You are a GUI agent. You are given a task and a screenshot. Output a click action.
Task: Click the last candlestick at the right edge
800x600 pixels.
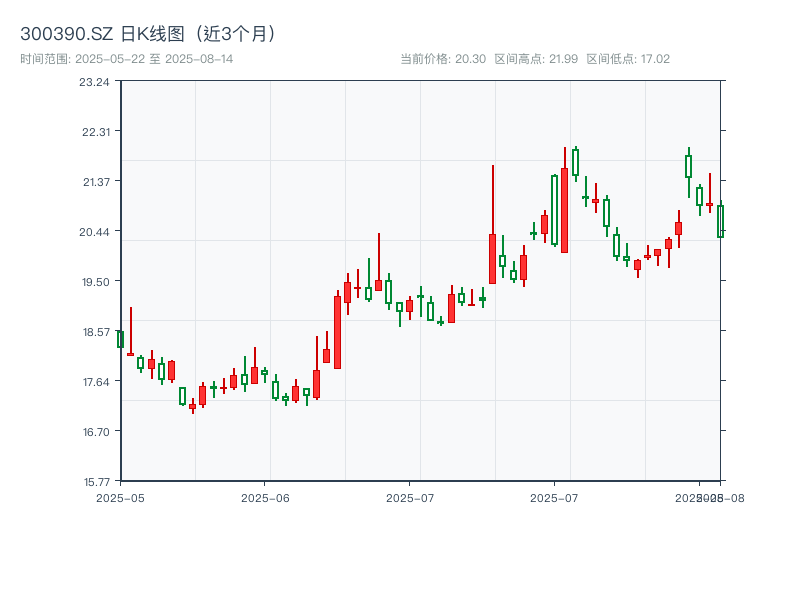click(x=720, y=221)
